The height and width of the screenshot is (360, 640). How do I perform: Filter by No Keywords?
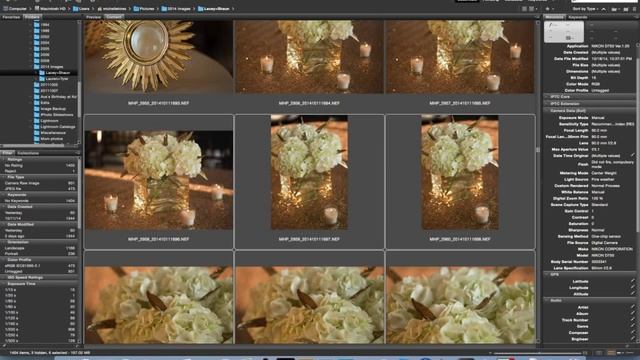coord(40,201)
